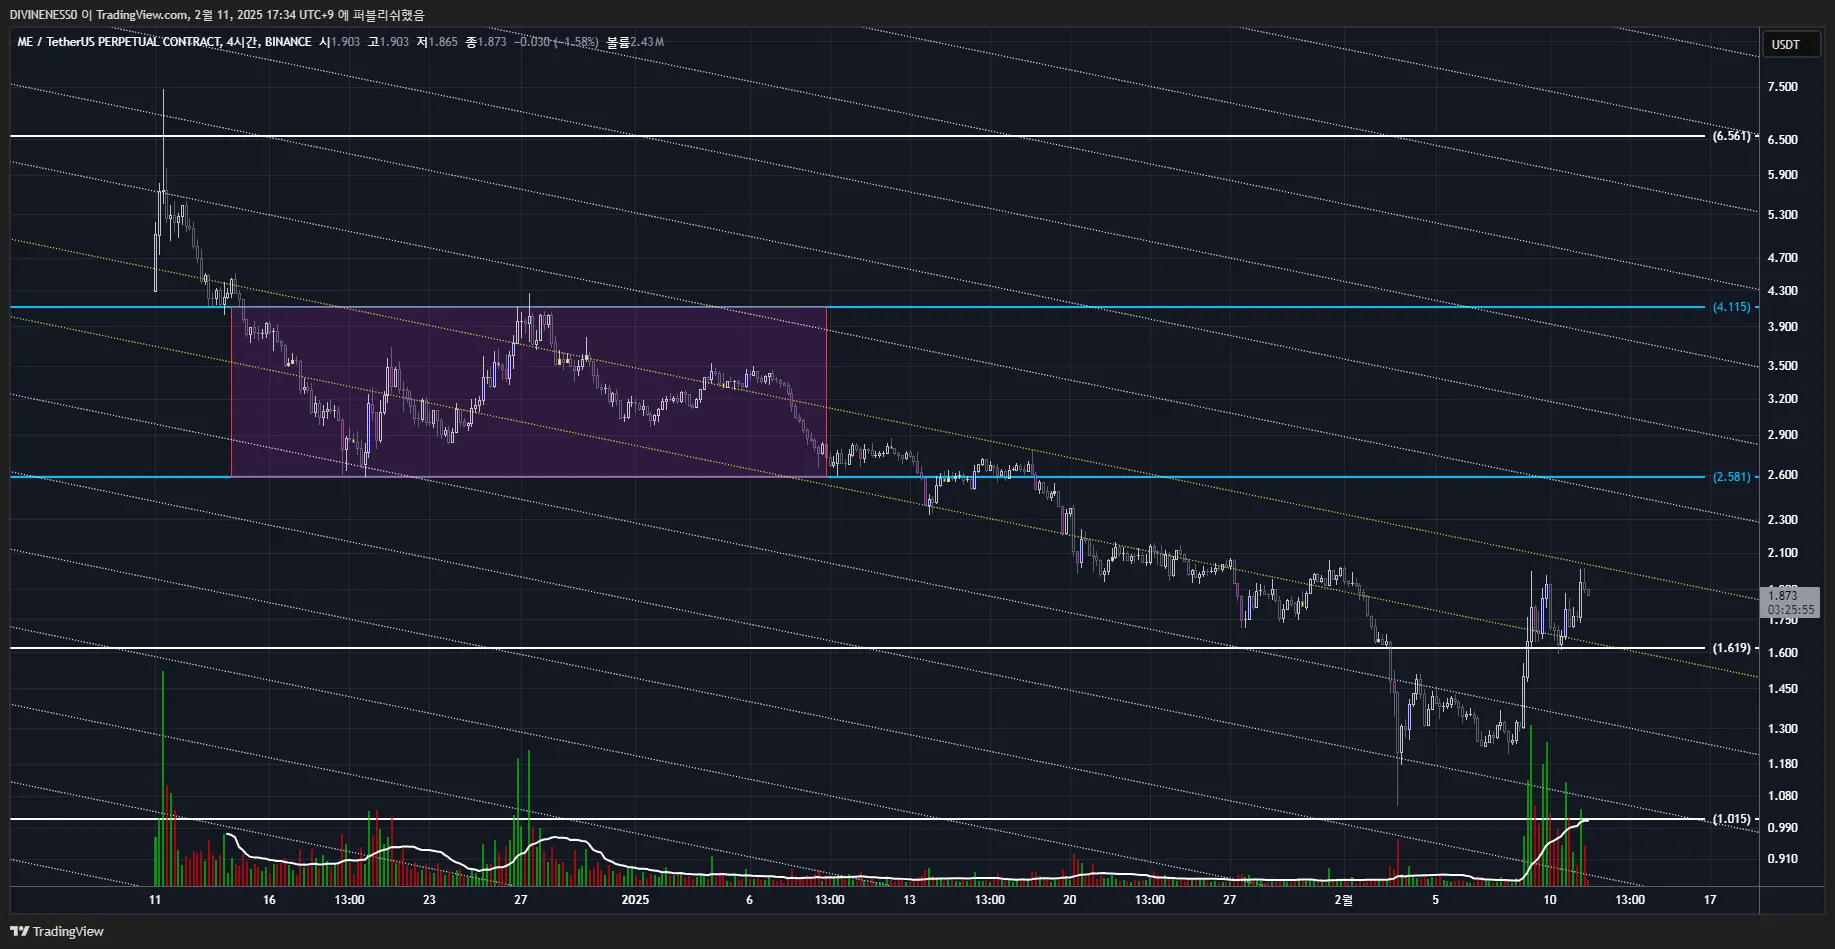Viewport: 1835px width, 949px height.
Task: Select the purple range rectangle drawing
Action: click(529, 391)
